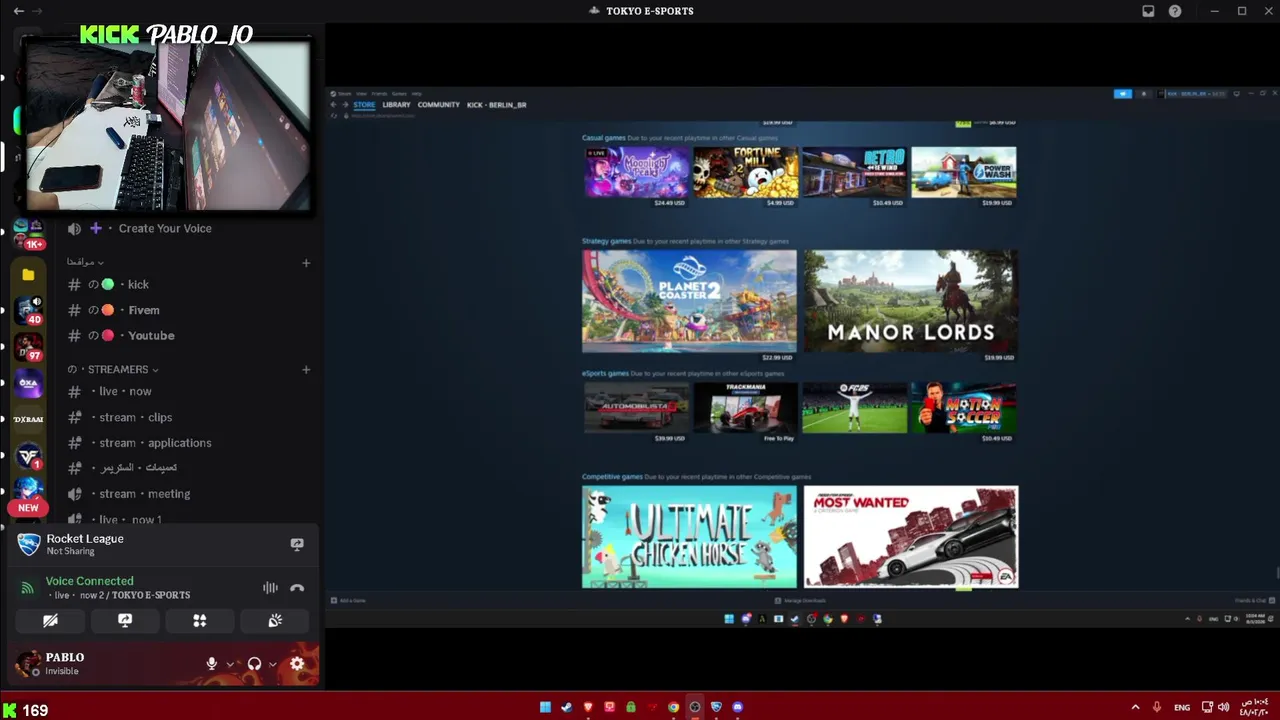Open the yellow server folder
1280x720 pixels.
(28, 275)
